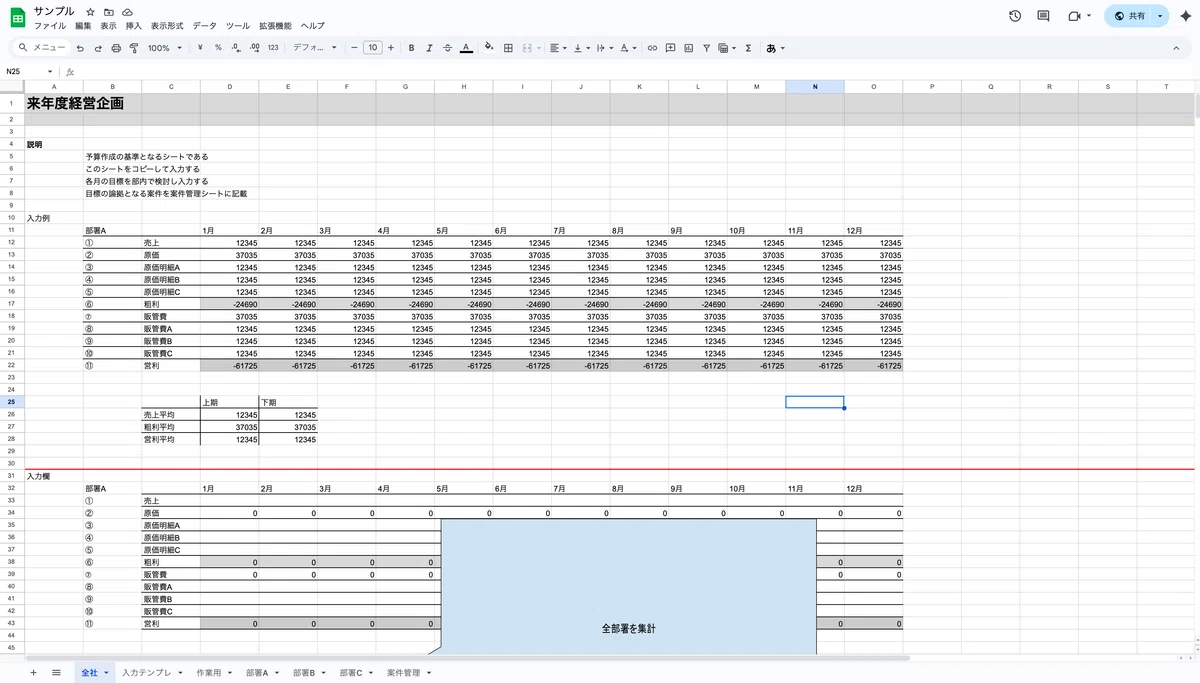1200x683 pixels.
Task: Click the insert link icon
Action: point(652,47)
